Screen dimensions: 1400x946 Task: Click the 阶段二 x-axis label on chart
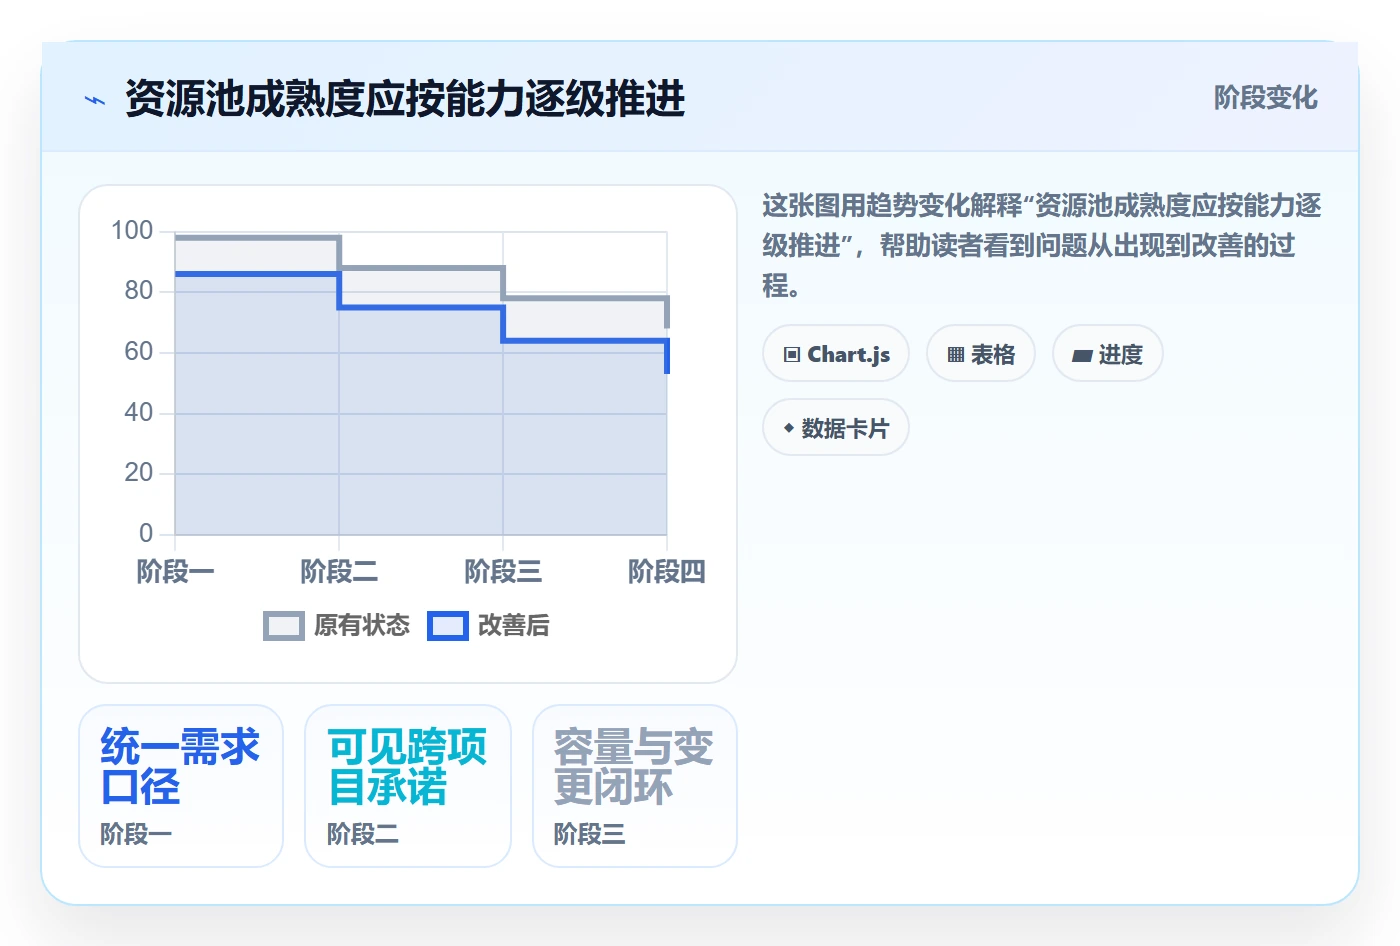(x=339, y=571)
